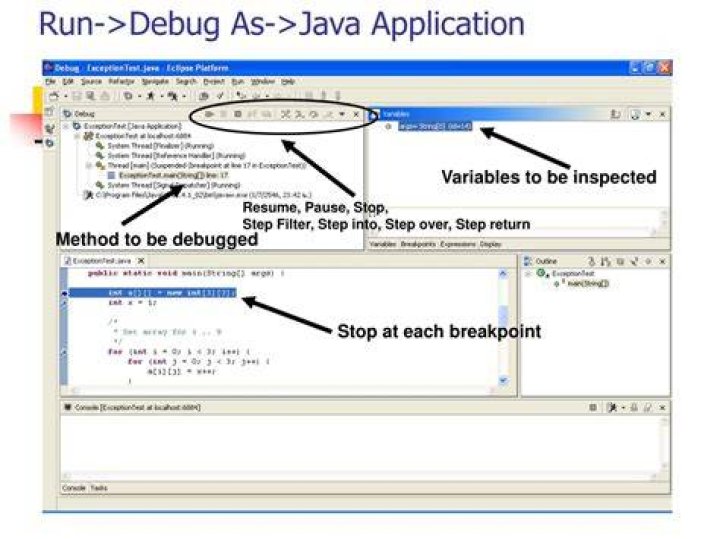Select the javaw.exe process entry
Viewport: 720px width, 539px height.
[x=203, y=195]
